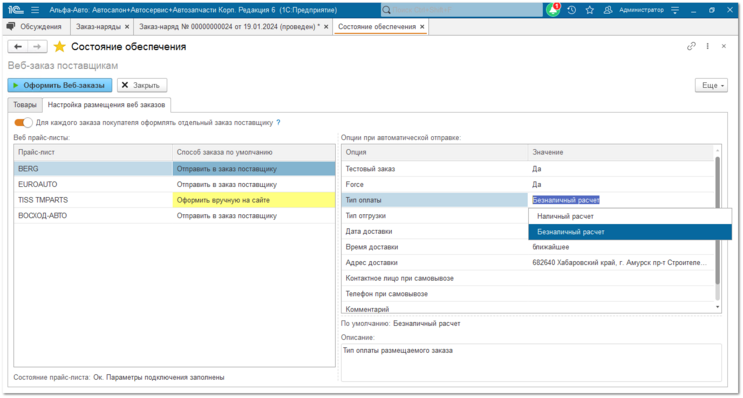Click the search magnifier icon
The height and width of the screenshot is (398, 743).
click(x=387, y=10)
